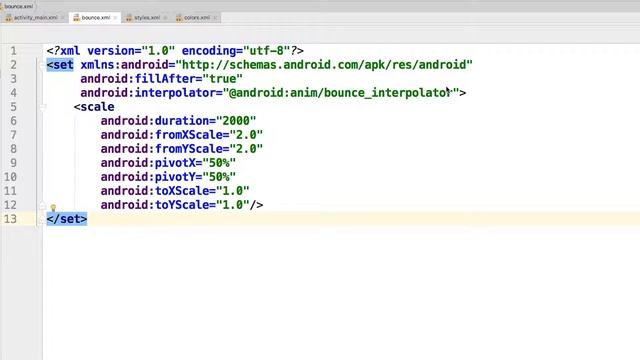Click android:toYScale attribute name
This screenshot has width=640, height=360.
coord(155,205)
